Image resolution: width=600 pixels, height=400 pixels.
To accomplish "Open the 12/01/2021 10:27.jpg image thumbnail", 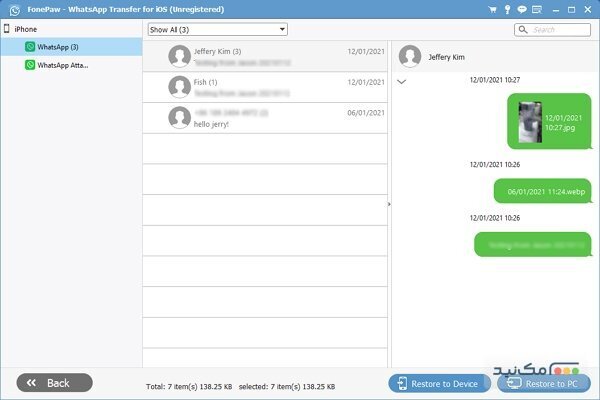I will 530,122.
